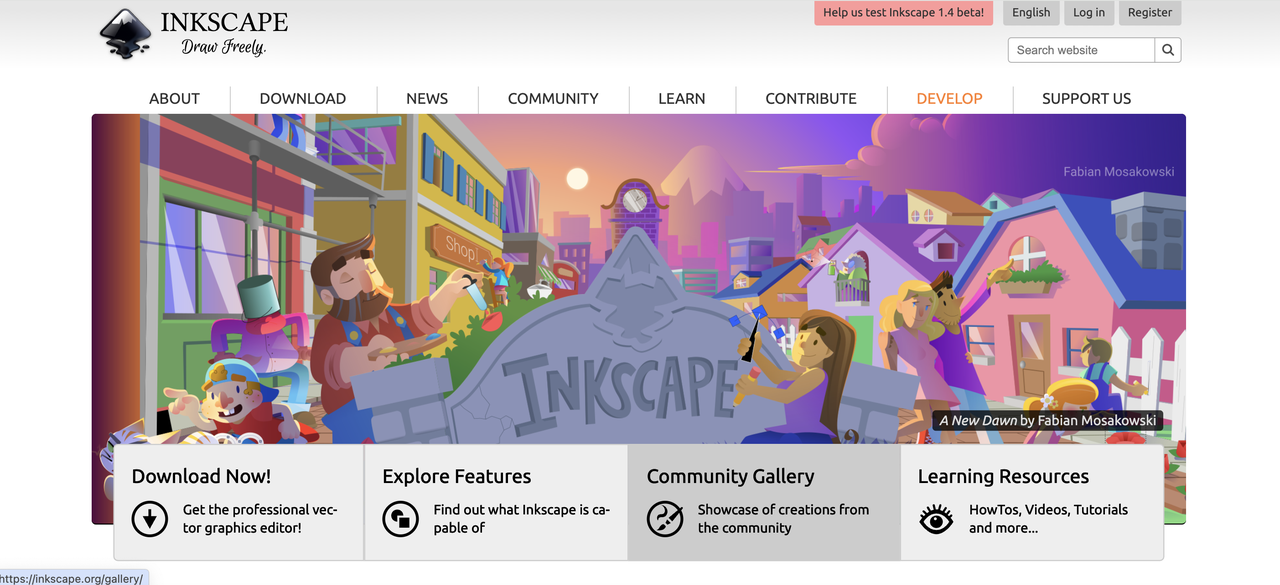
Task: Click 'Find out what Inkscape is capable of'
Action: pos(521,518)
